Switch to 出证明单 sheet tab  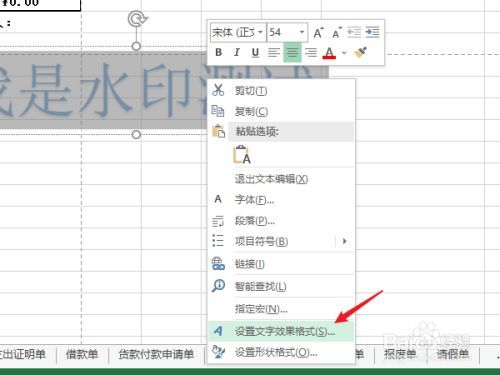coord(23,354)
